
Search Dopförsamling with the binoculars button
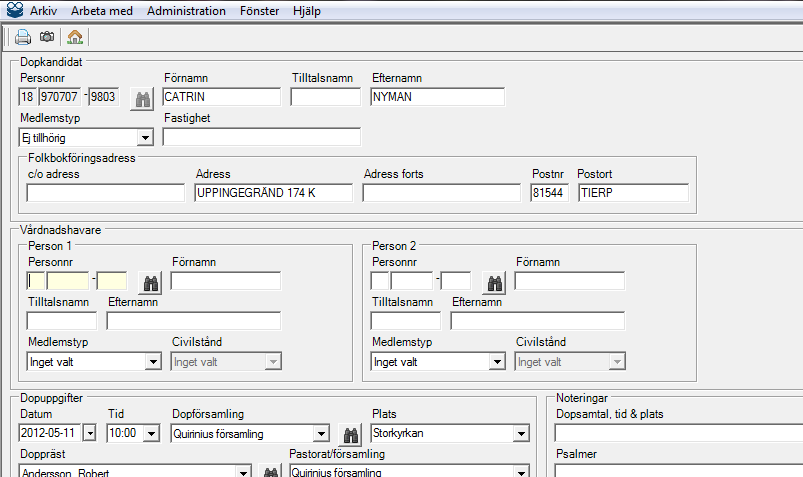[350, 435]
